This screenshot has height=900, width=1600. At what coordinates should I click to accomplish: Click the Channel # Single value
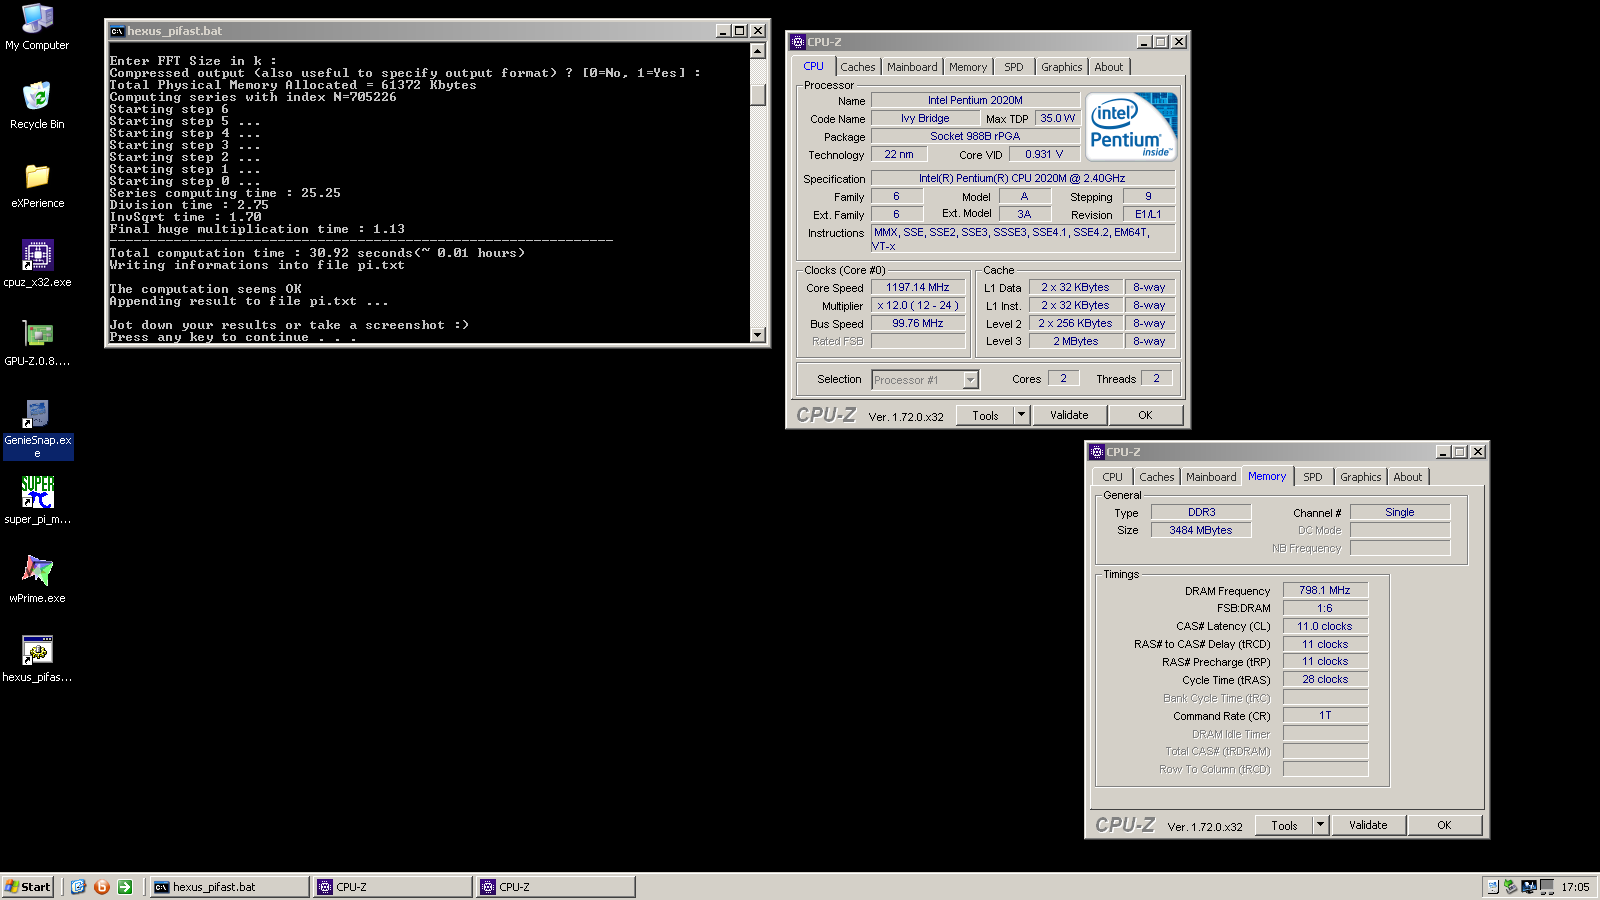[1400, 513]
